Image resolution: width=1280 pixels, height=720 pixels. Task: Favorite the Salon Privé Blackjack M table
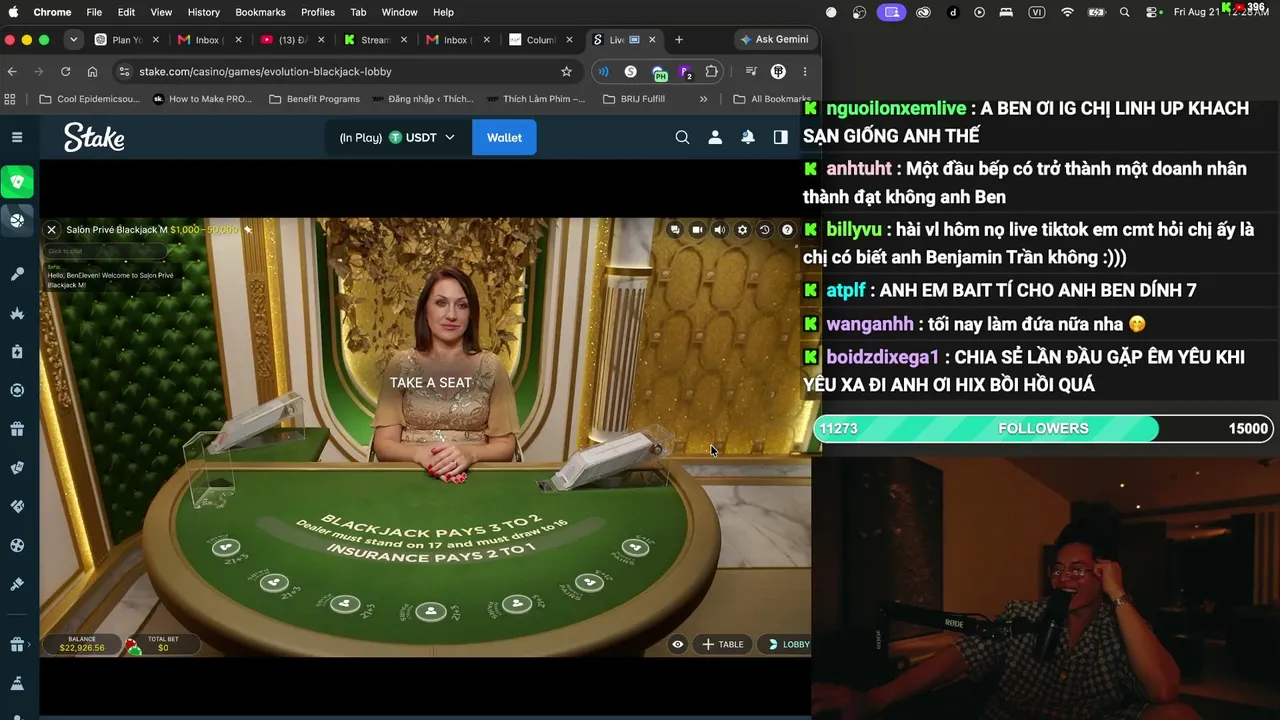[x=248, y=230]
